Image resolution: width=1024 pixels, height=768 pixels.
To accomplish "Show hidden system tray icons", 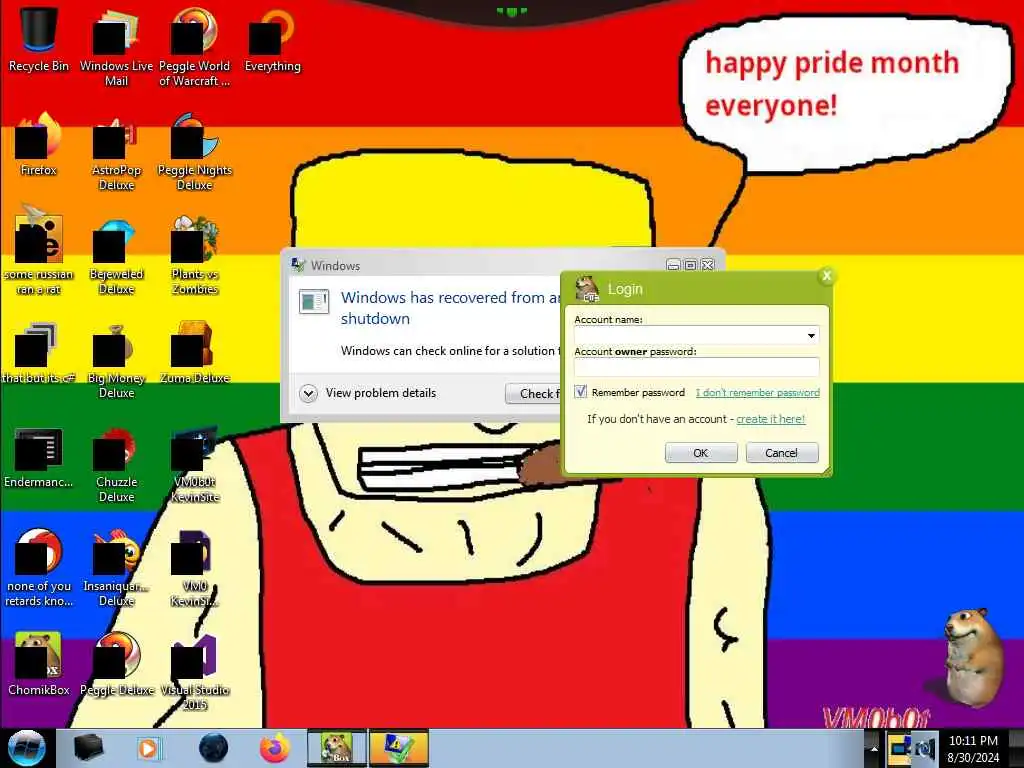I will click(x=873, y=748).
